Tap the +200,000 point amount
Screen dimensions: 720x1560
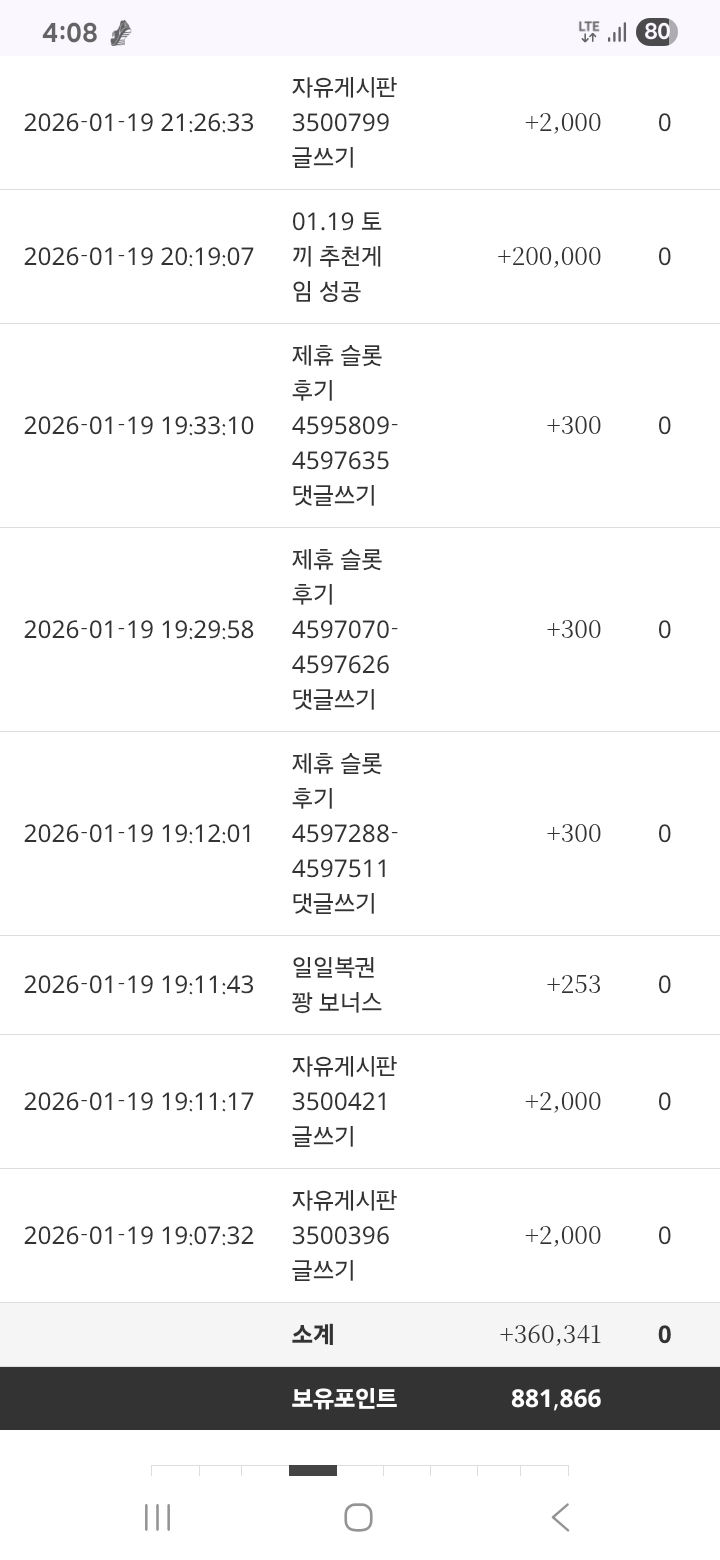tap(549, 257)
